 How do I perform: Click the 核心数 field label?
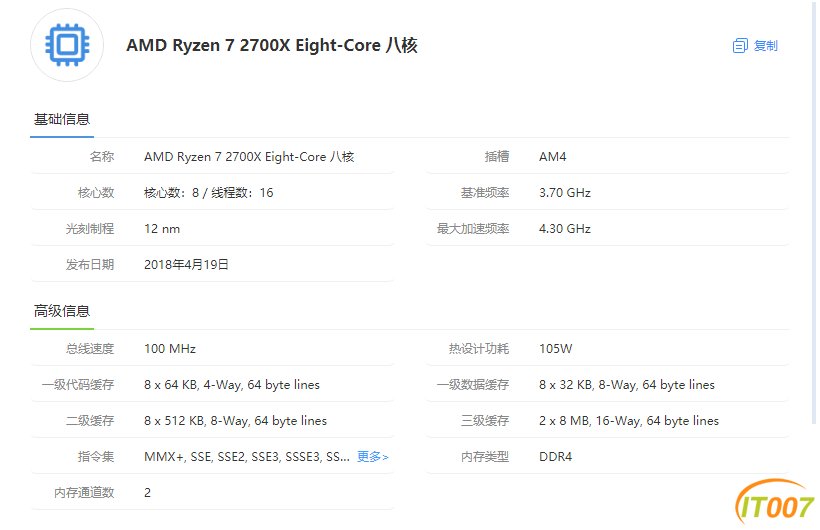pos(96,193)
